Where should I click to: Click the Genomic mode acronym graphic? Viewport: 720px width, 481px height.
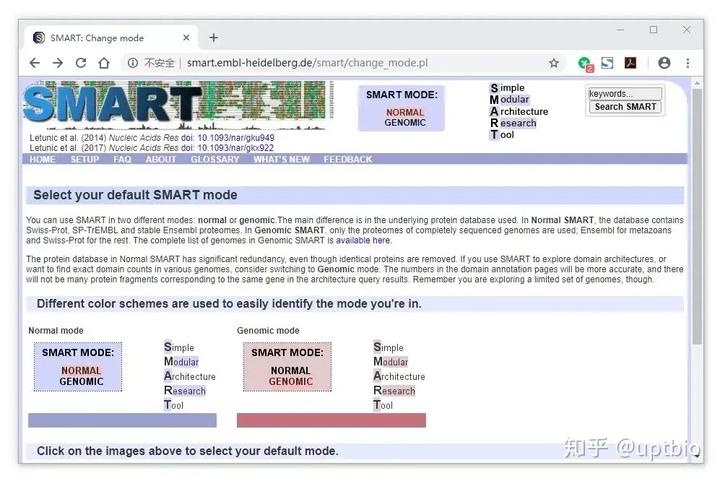point(399,376)
